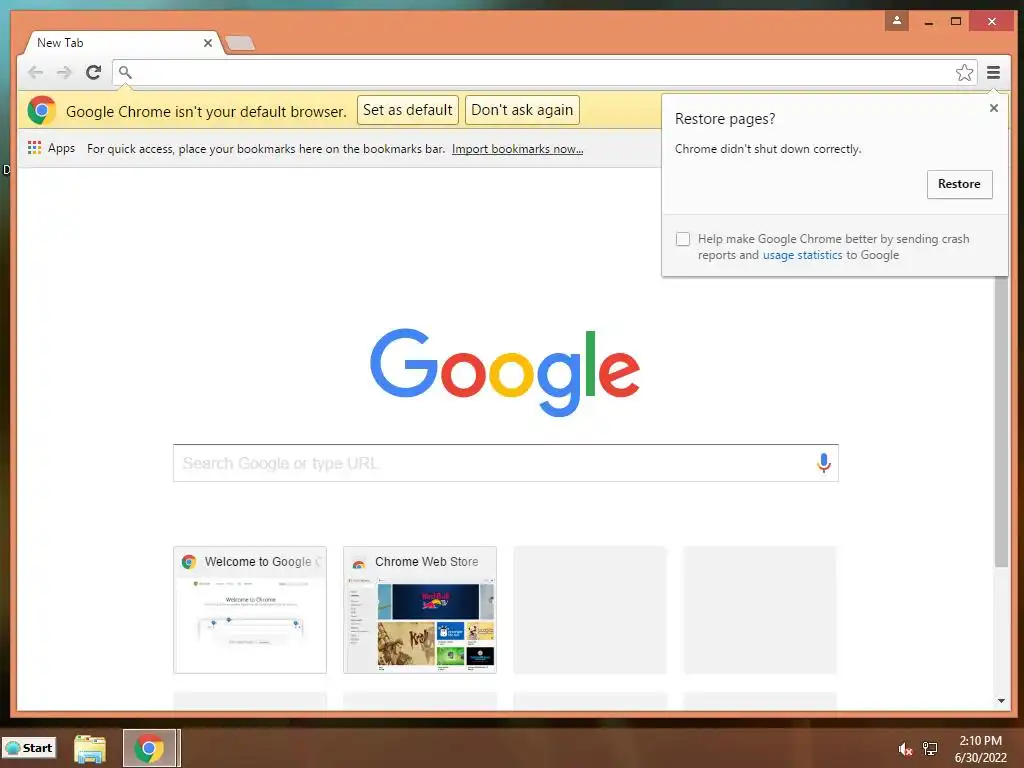Open the Welcome to Google Chrome thumbnail
The height and width of the screenshot is (768, 1024).
(249, 610)
